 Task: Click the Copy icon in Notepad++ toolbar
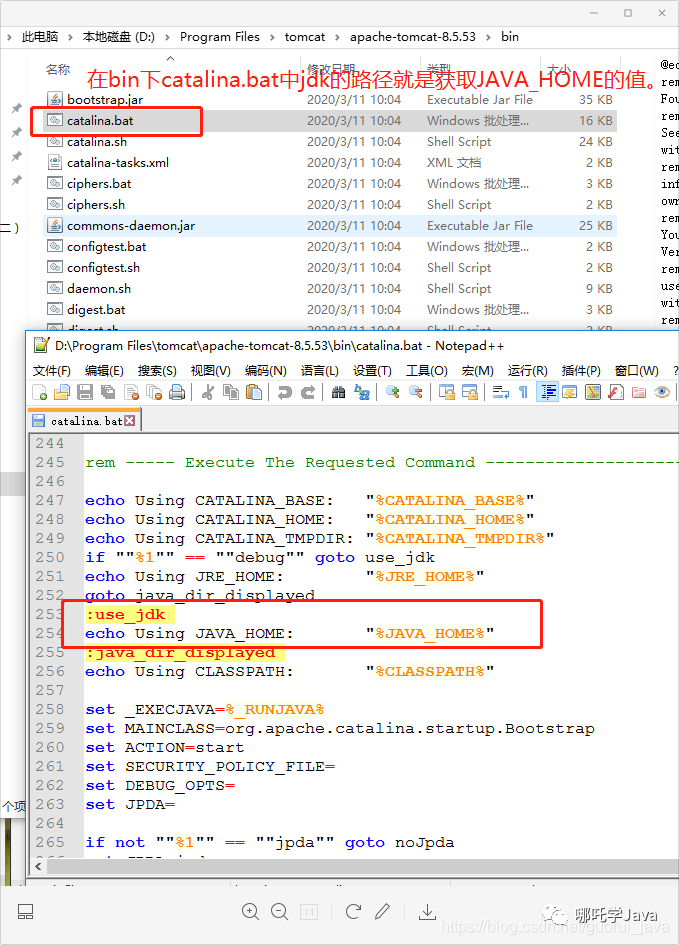click(231, 392)
